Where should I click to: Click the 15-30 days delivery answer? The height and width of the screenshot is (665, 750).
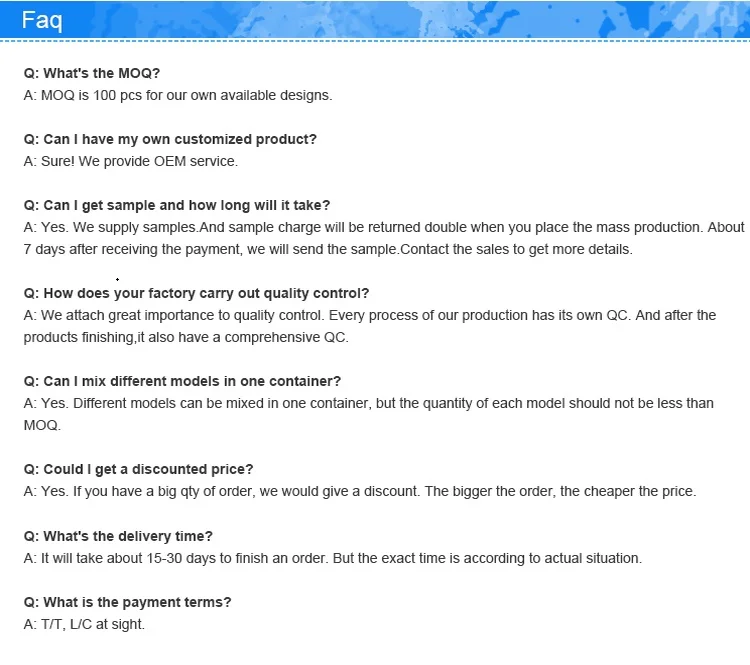click(332, 558)
